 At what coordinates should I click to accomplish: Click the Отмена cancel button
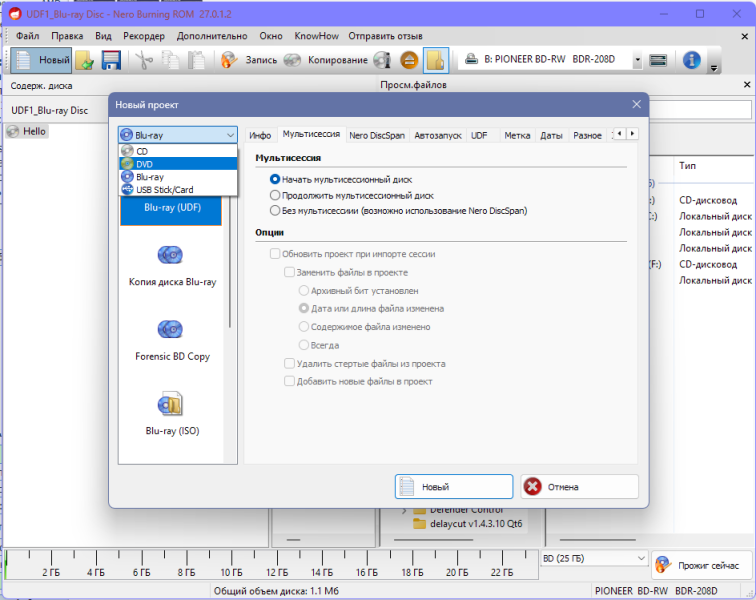click(x=579, y=487)
